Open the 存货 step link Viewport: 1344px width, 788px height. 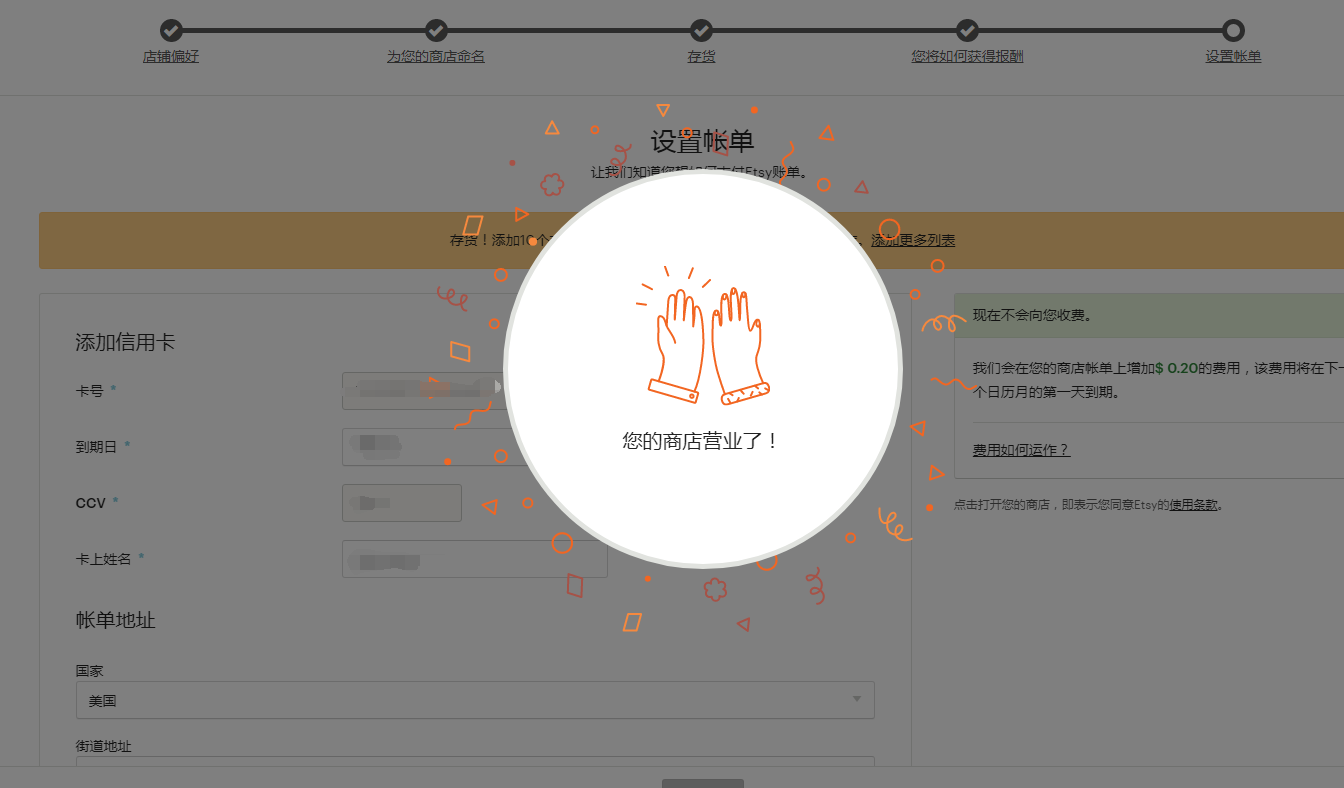(701, 57)
